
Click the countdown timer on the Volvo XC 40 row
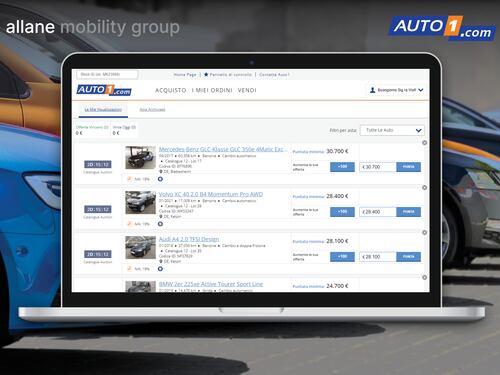tap(98, 209)
